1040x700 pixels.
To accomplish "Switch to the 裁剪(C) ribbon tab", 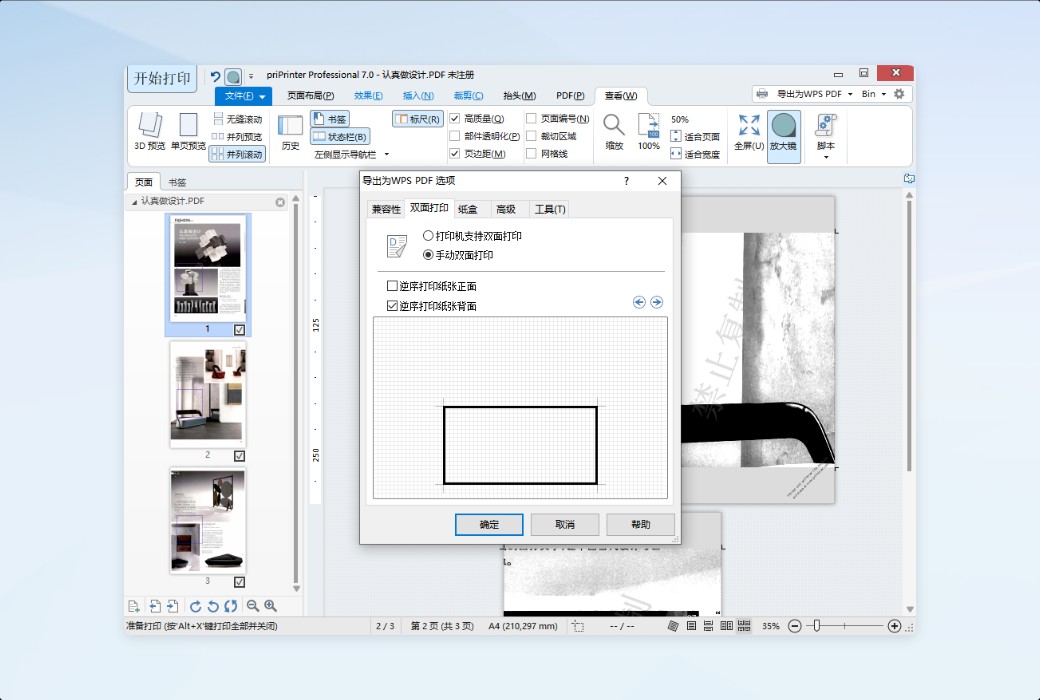I will click(x=468, y=96).
